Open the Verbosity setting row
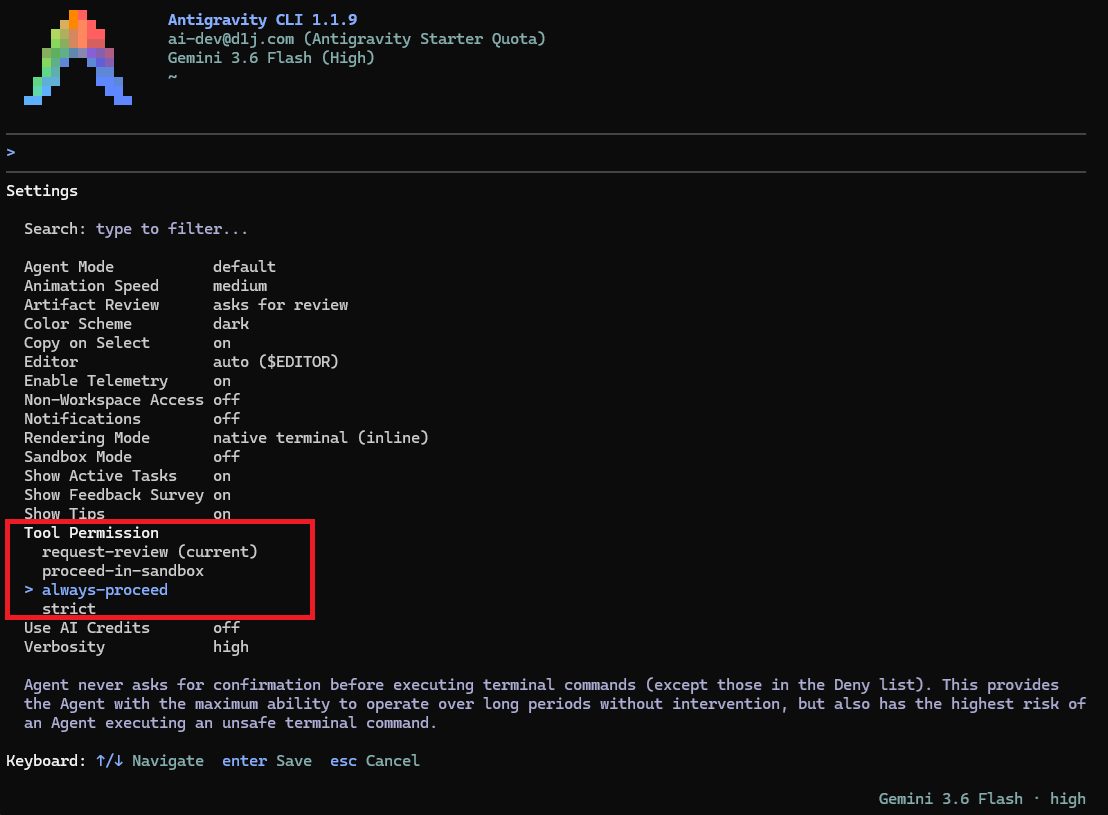The height and width of the screenshot is (815, 1108). point(136,647)
